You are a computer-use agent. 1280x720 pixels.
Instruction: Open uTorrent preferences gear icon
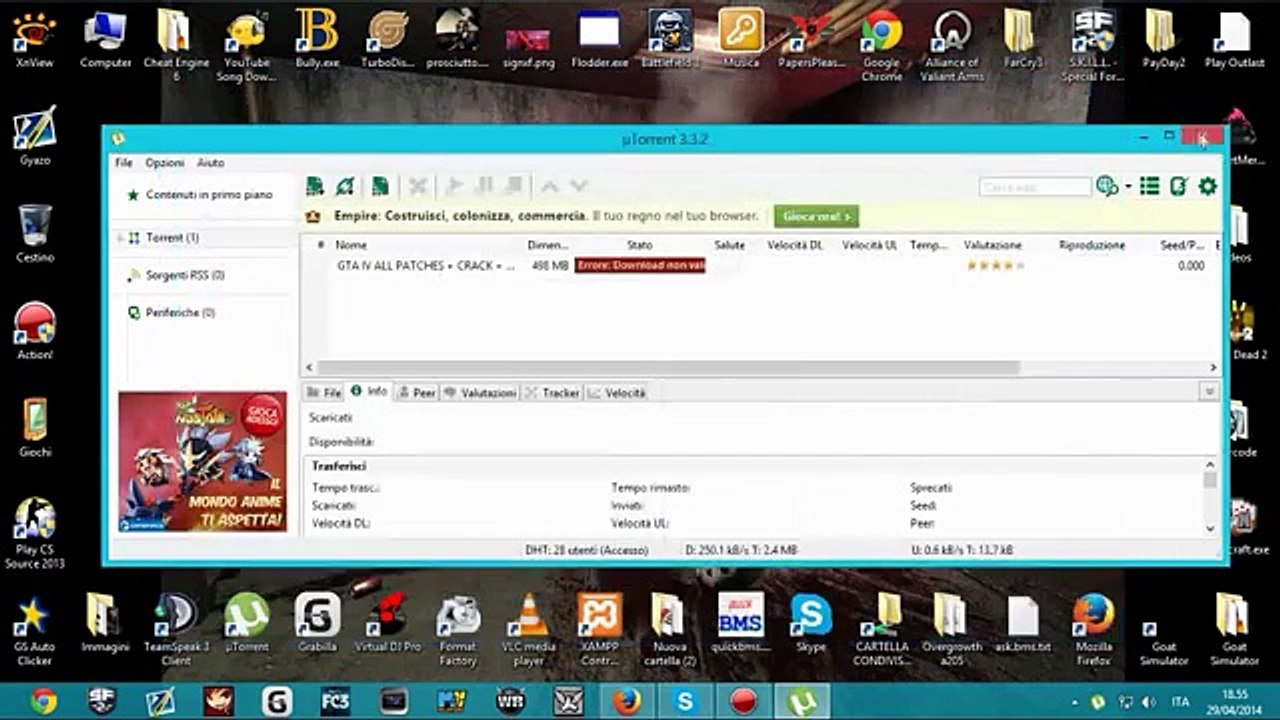1208,186
